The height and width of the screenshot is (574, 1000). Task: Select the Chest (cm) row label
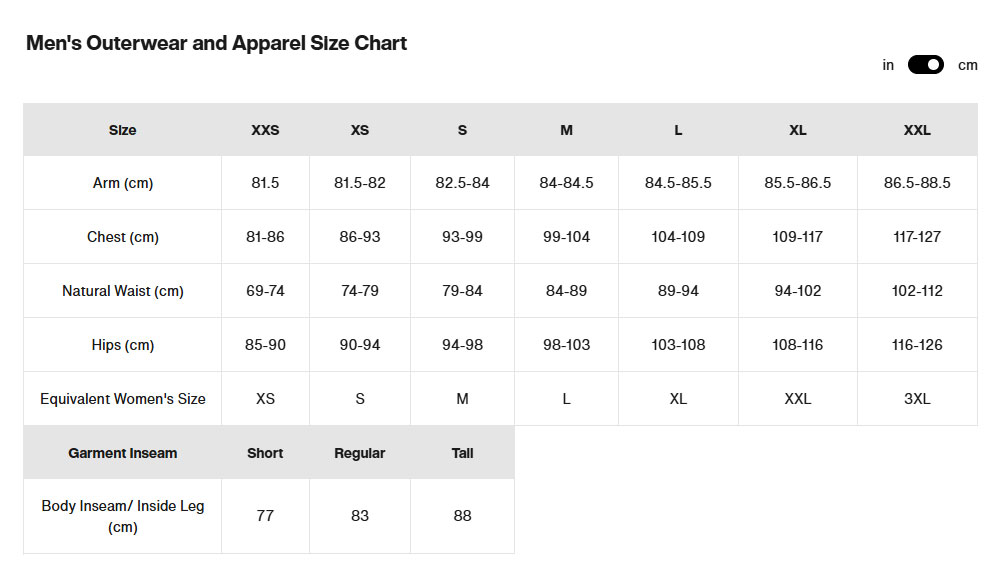[123, 237]
